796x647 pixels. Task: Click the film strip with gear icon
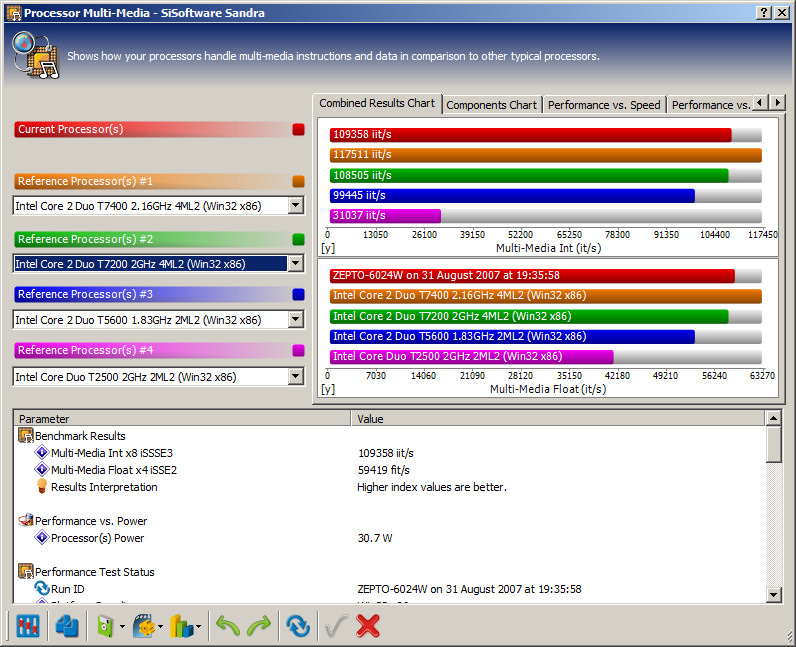tap(144, 626)
